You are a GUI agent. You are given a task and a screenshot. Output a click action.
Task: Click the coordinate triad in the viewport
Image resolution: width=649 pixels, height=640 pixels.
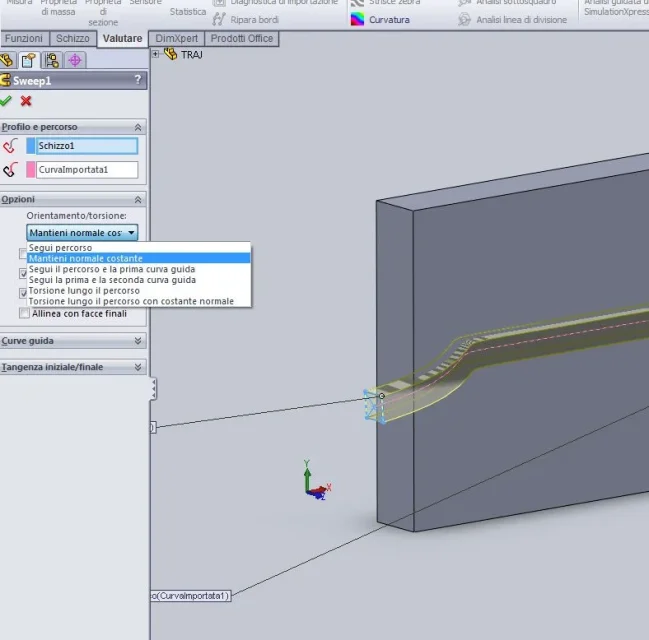coord(317,481)
